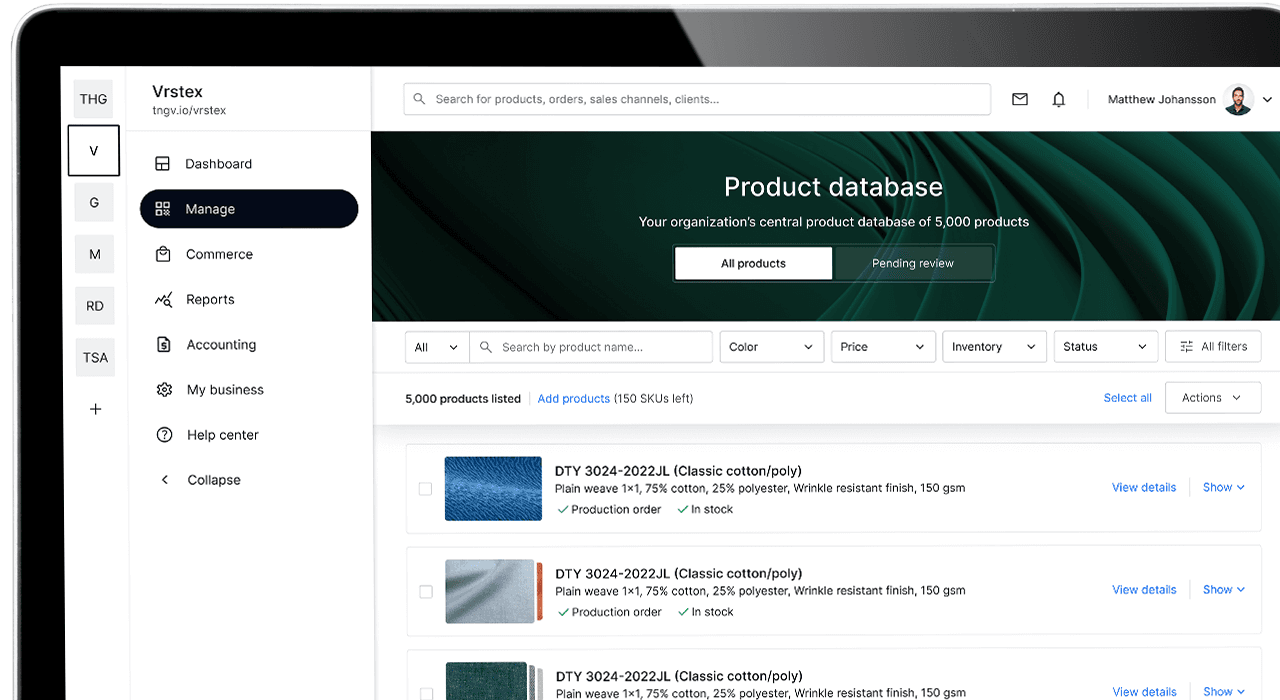Switch to the M organization
This screenshot has width=1280, height=700.
[x=94, y=254]
